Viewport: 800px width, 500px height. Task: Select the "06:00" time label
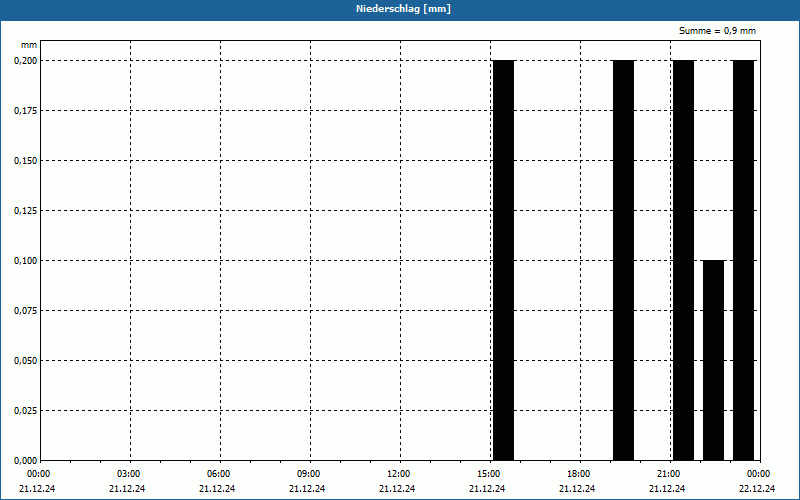click(x=218, y=474)
